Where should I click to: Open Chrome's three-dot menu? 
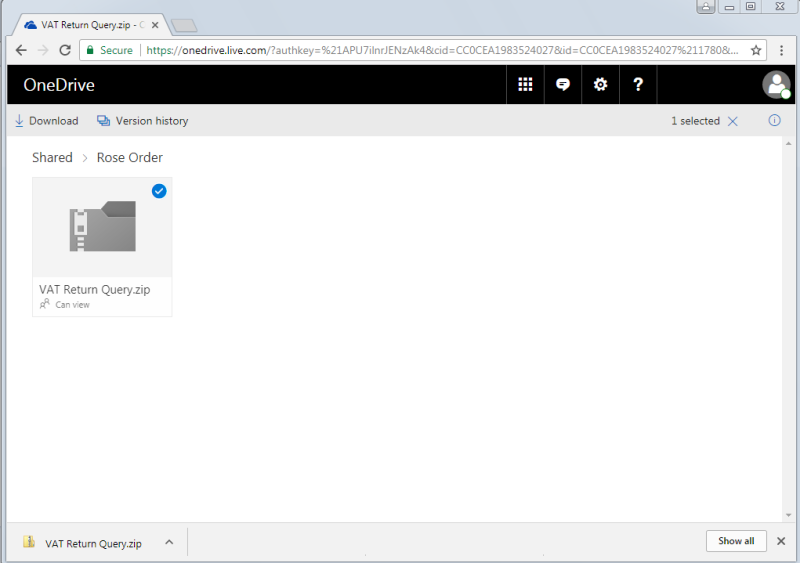click(782, 50)
